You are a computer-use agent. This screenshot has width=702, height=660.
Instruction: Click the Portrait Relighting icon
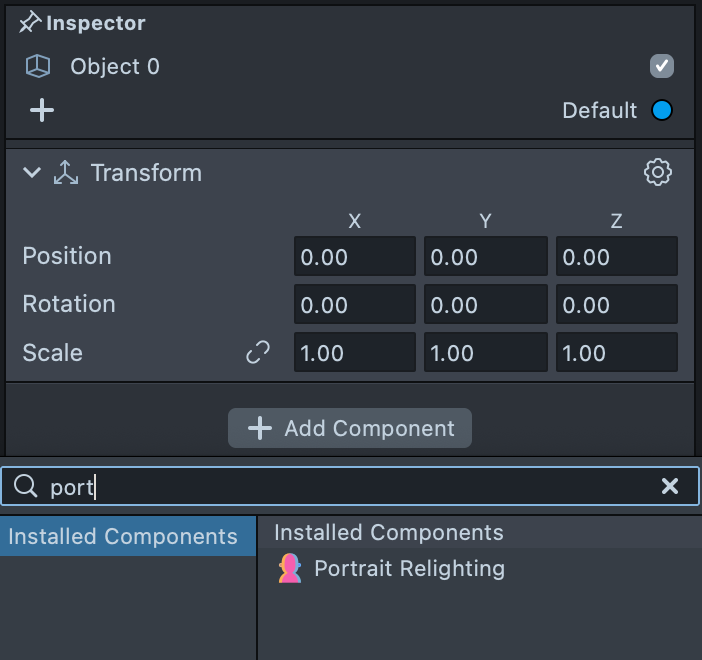(290, 569)
